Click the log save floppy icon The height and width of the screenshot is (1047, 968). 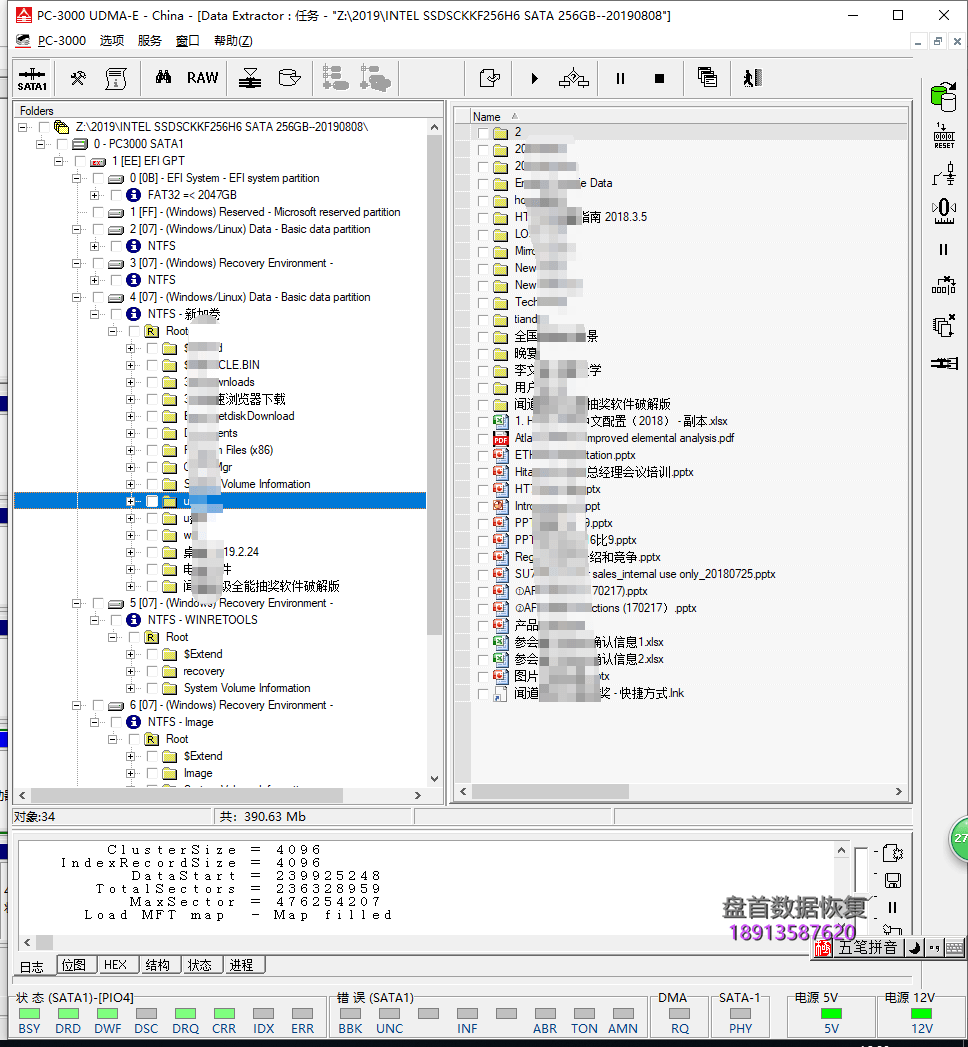(893, 881)
